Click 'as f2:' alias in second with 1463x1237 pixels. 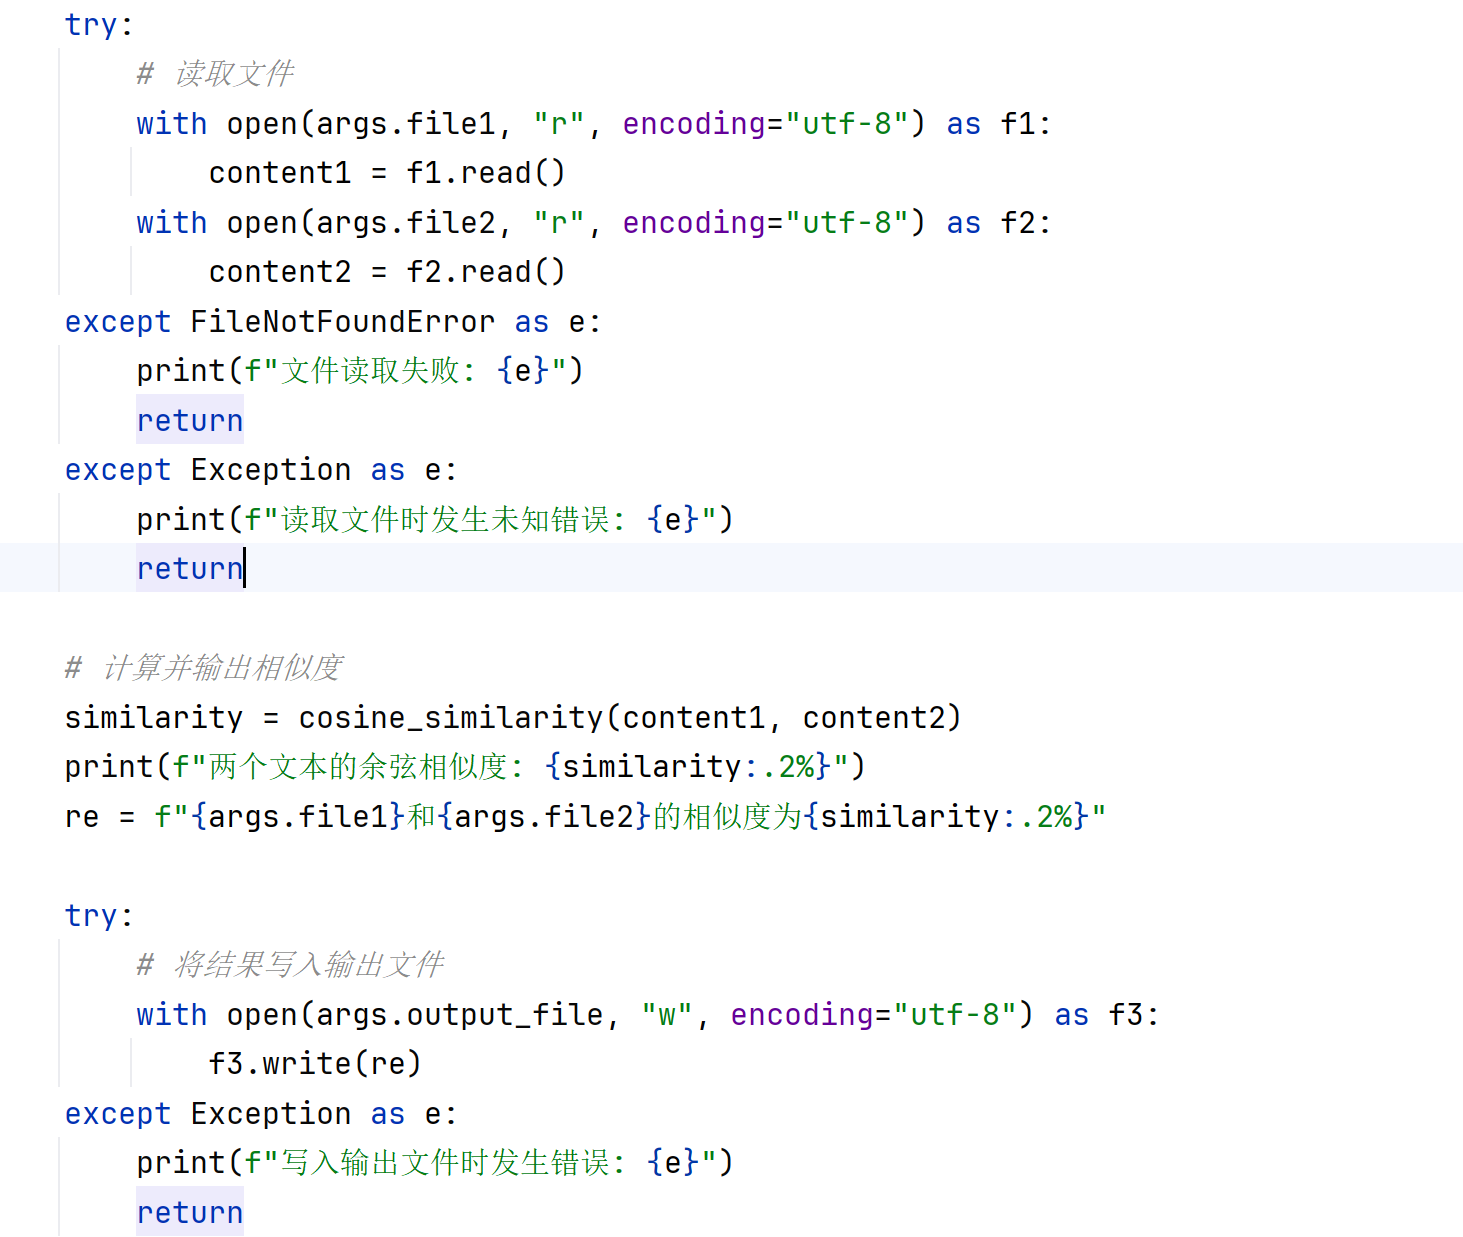click(999, 223)
